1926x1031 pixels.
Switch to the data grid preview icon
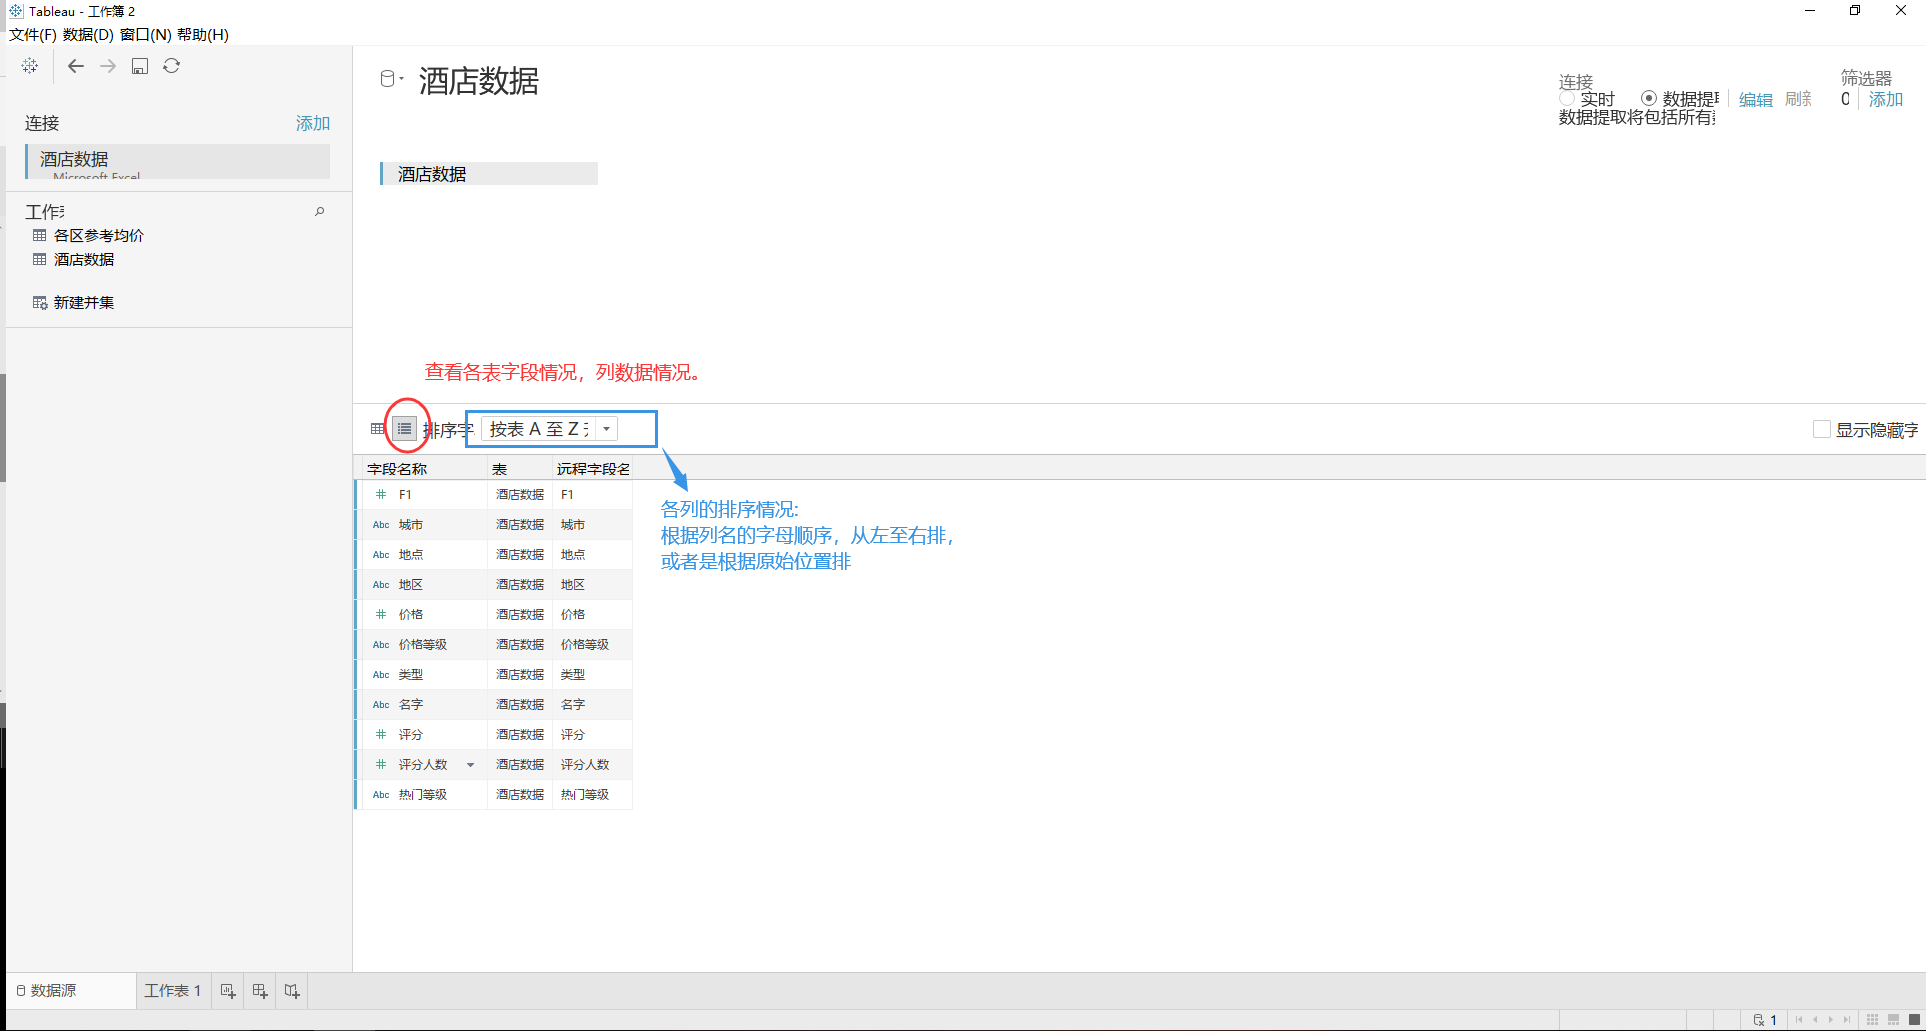[x=378, y=429]
